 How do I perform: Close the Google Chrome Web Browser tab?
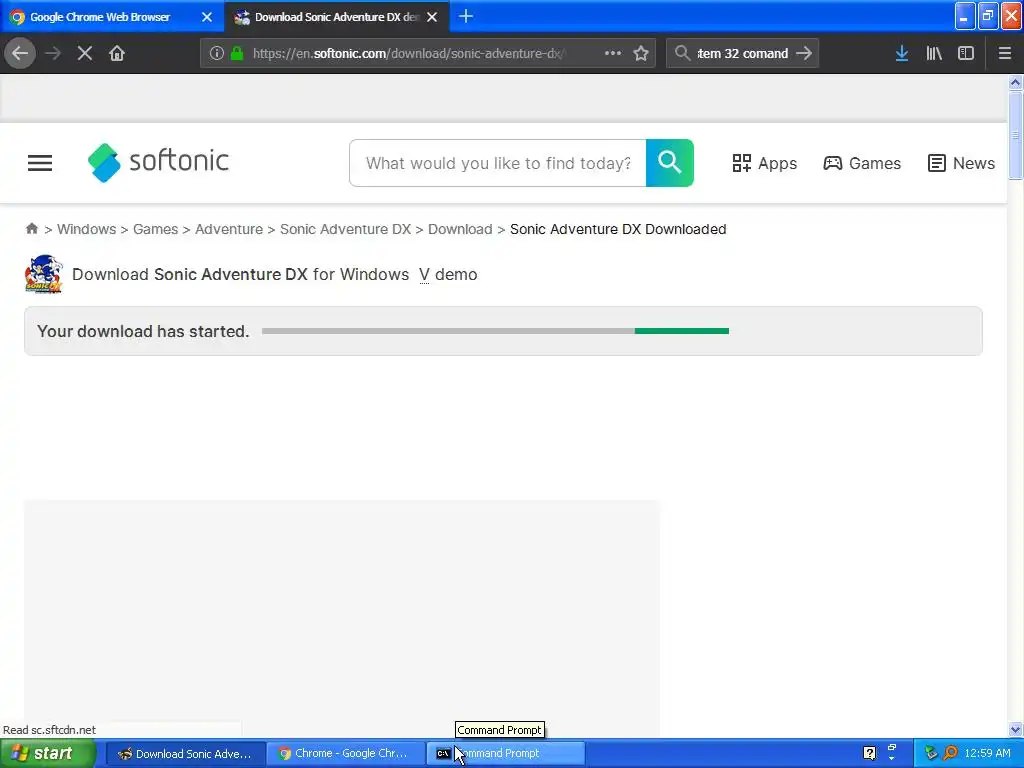pos(207,17)
